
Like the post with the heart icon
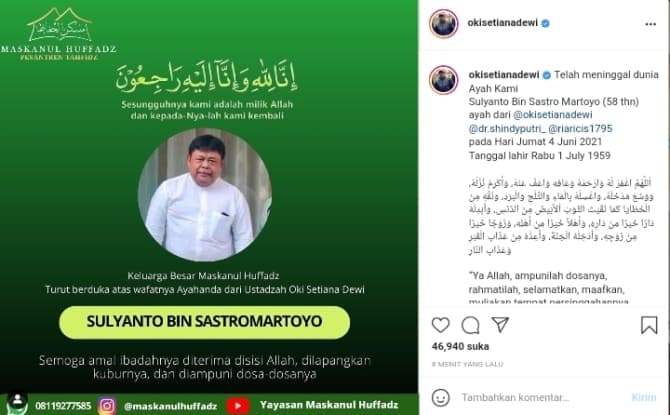[x=441, y=325]
